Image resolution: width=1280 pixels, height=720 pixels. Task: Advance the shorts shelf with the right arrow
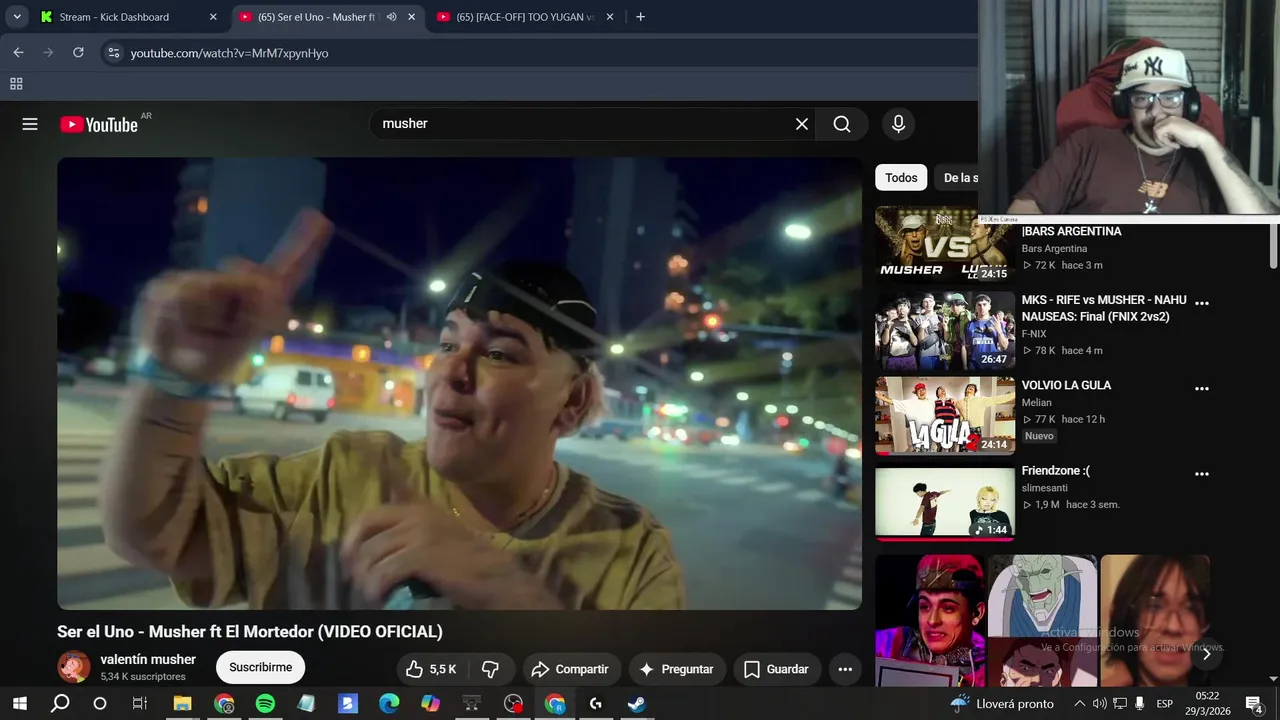point(1206,655)
